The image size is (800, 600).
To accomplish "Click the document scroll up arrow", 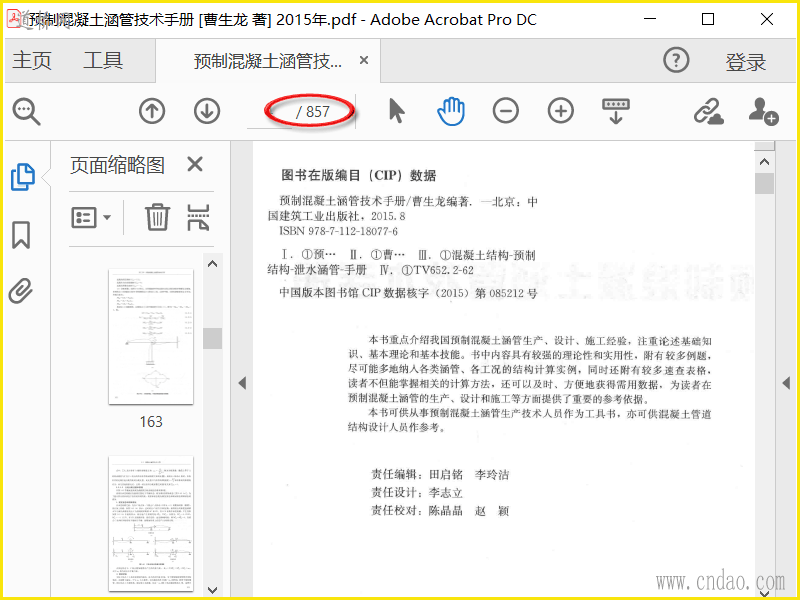I will coord(764,162).
